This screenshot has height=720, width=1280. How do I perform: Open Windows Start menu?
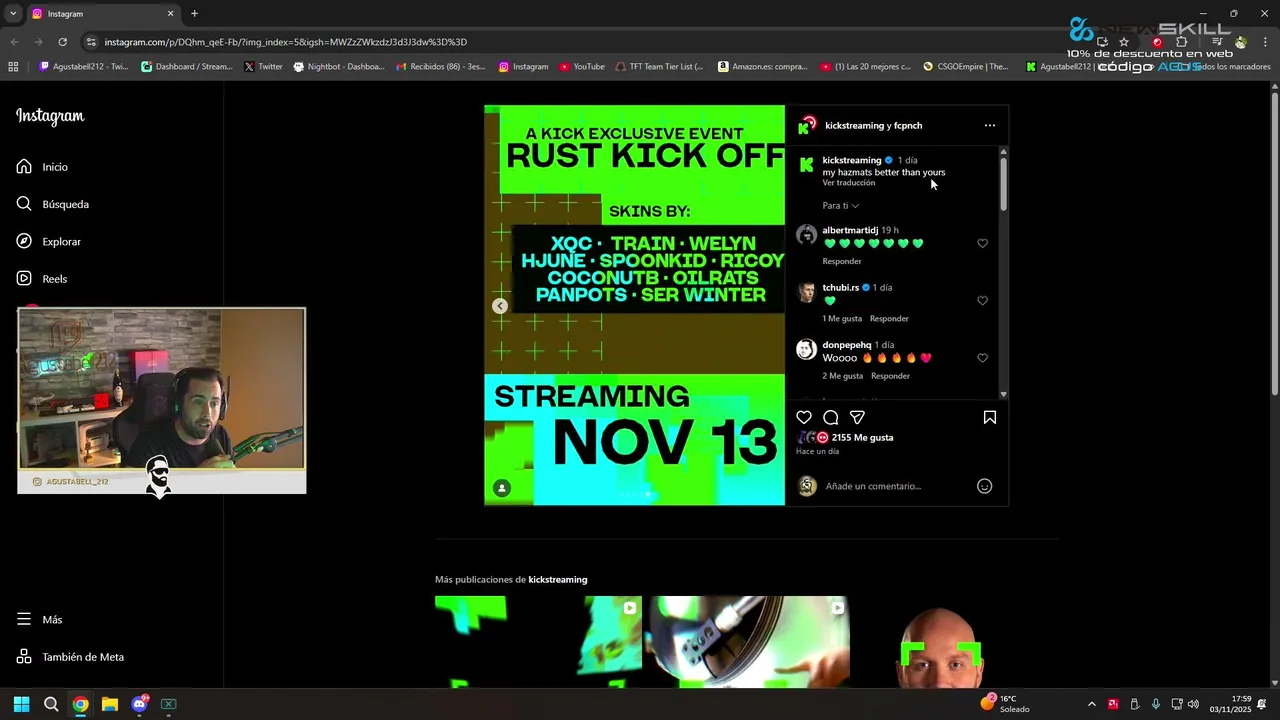pyautogui.click(x=21, y=704)
